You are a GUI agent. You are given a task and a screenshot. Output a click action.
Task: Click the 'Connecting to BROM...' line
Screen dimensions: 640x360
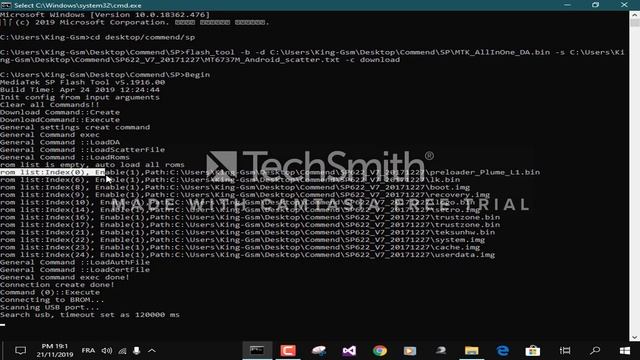pyautogui.click(x=52, y=300)
